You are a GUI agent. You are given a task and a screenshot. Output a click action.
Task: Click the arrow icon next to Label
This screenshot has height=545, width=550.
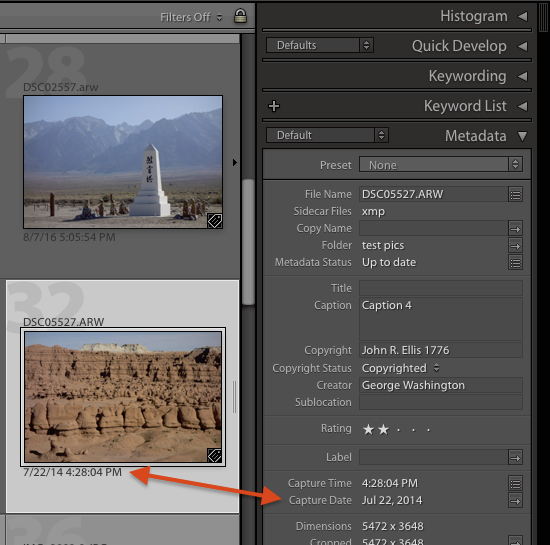point(515,458)
